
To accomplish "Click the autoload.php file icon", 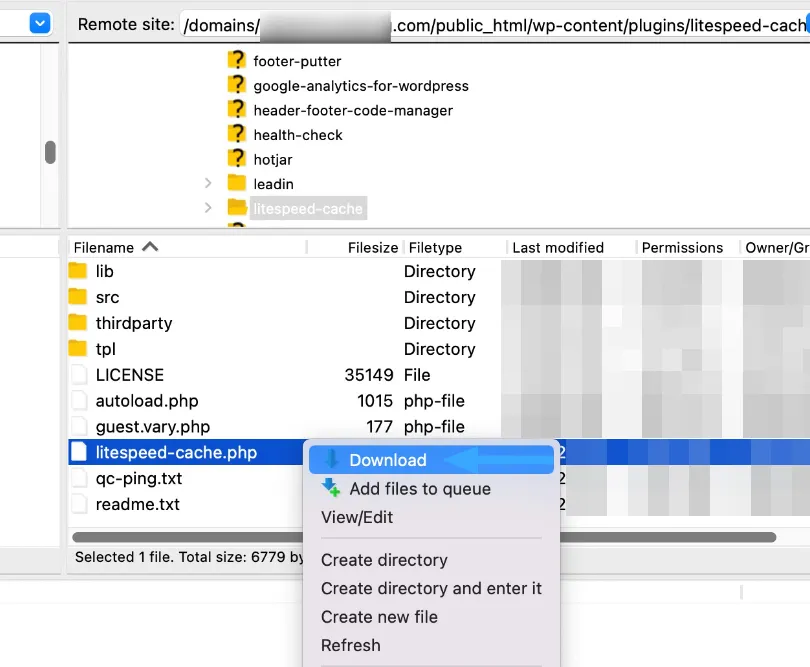I will coord(79,400).
